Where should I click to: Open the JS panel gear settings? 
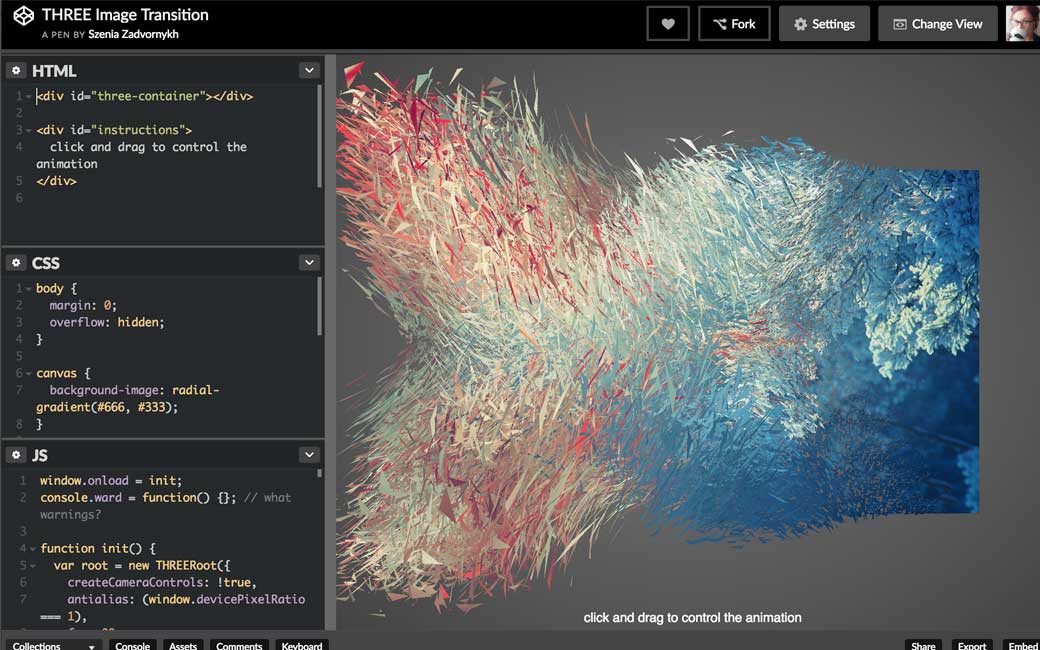16,455
